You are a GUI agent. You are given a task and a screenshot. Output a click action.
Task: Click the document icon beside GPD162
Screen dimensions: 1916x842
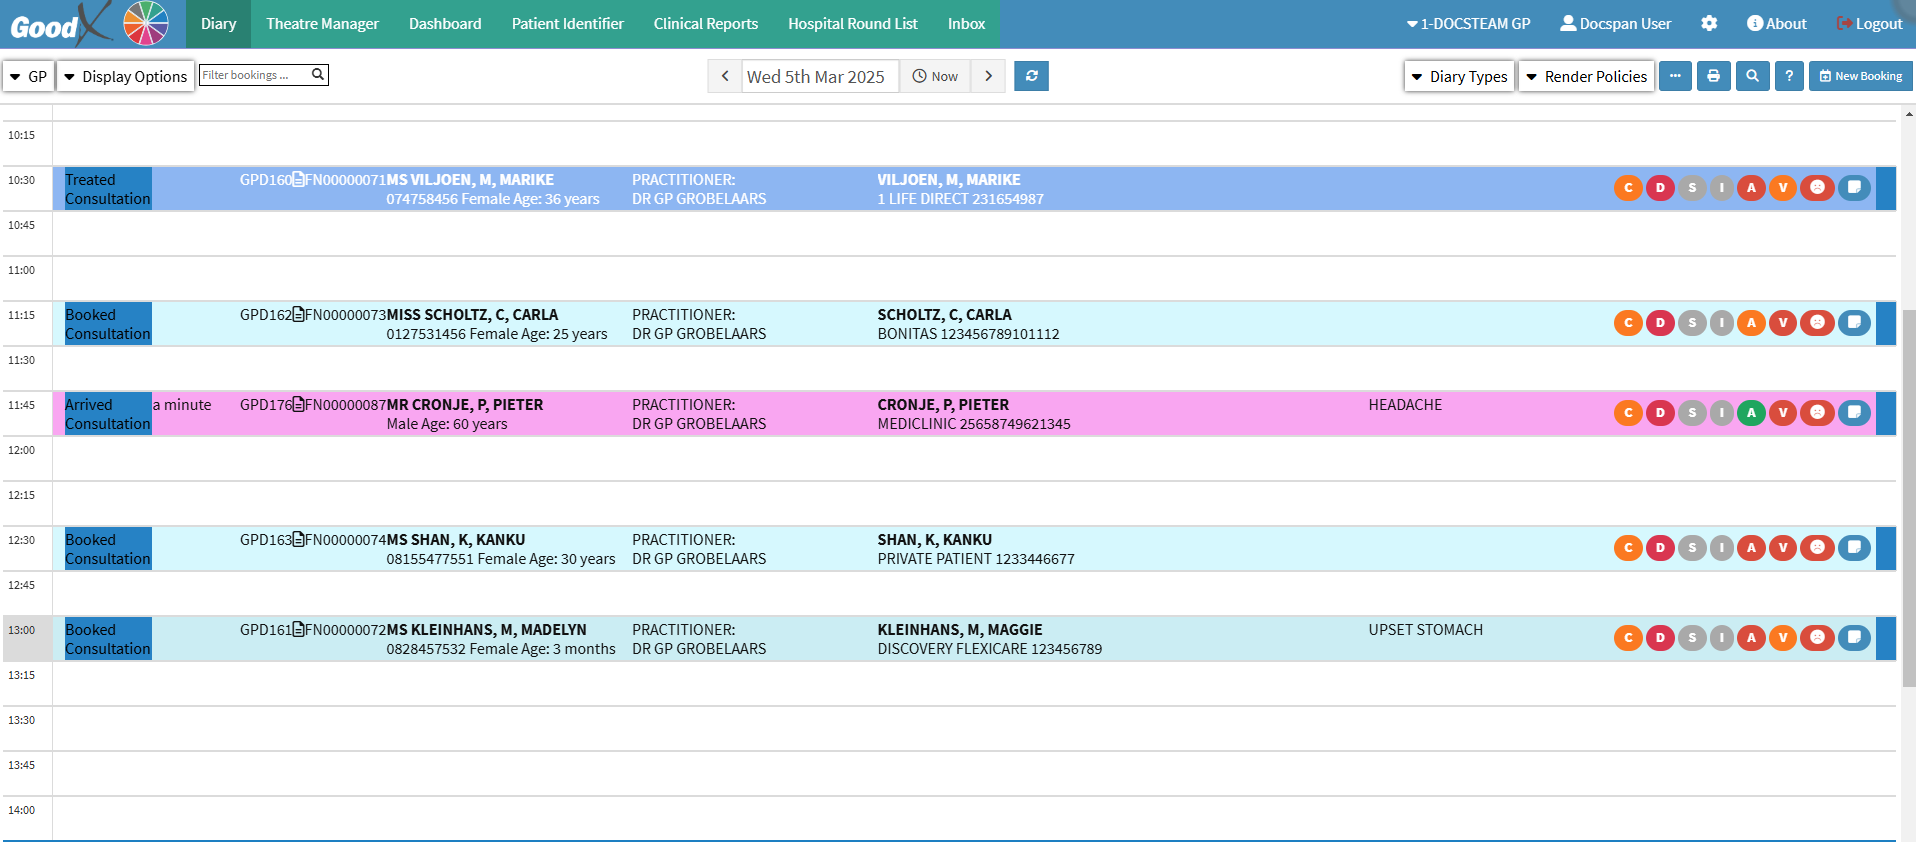[x=298, y=315]
